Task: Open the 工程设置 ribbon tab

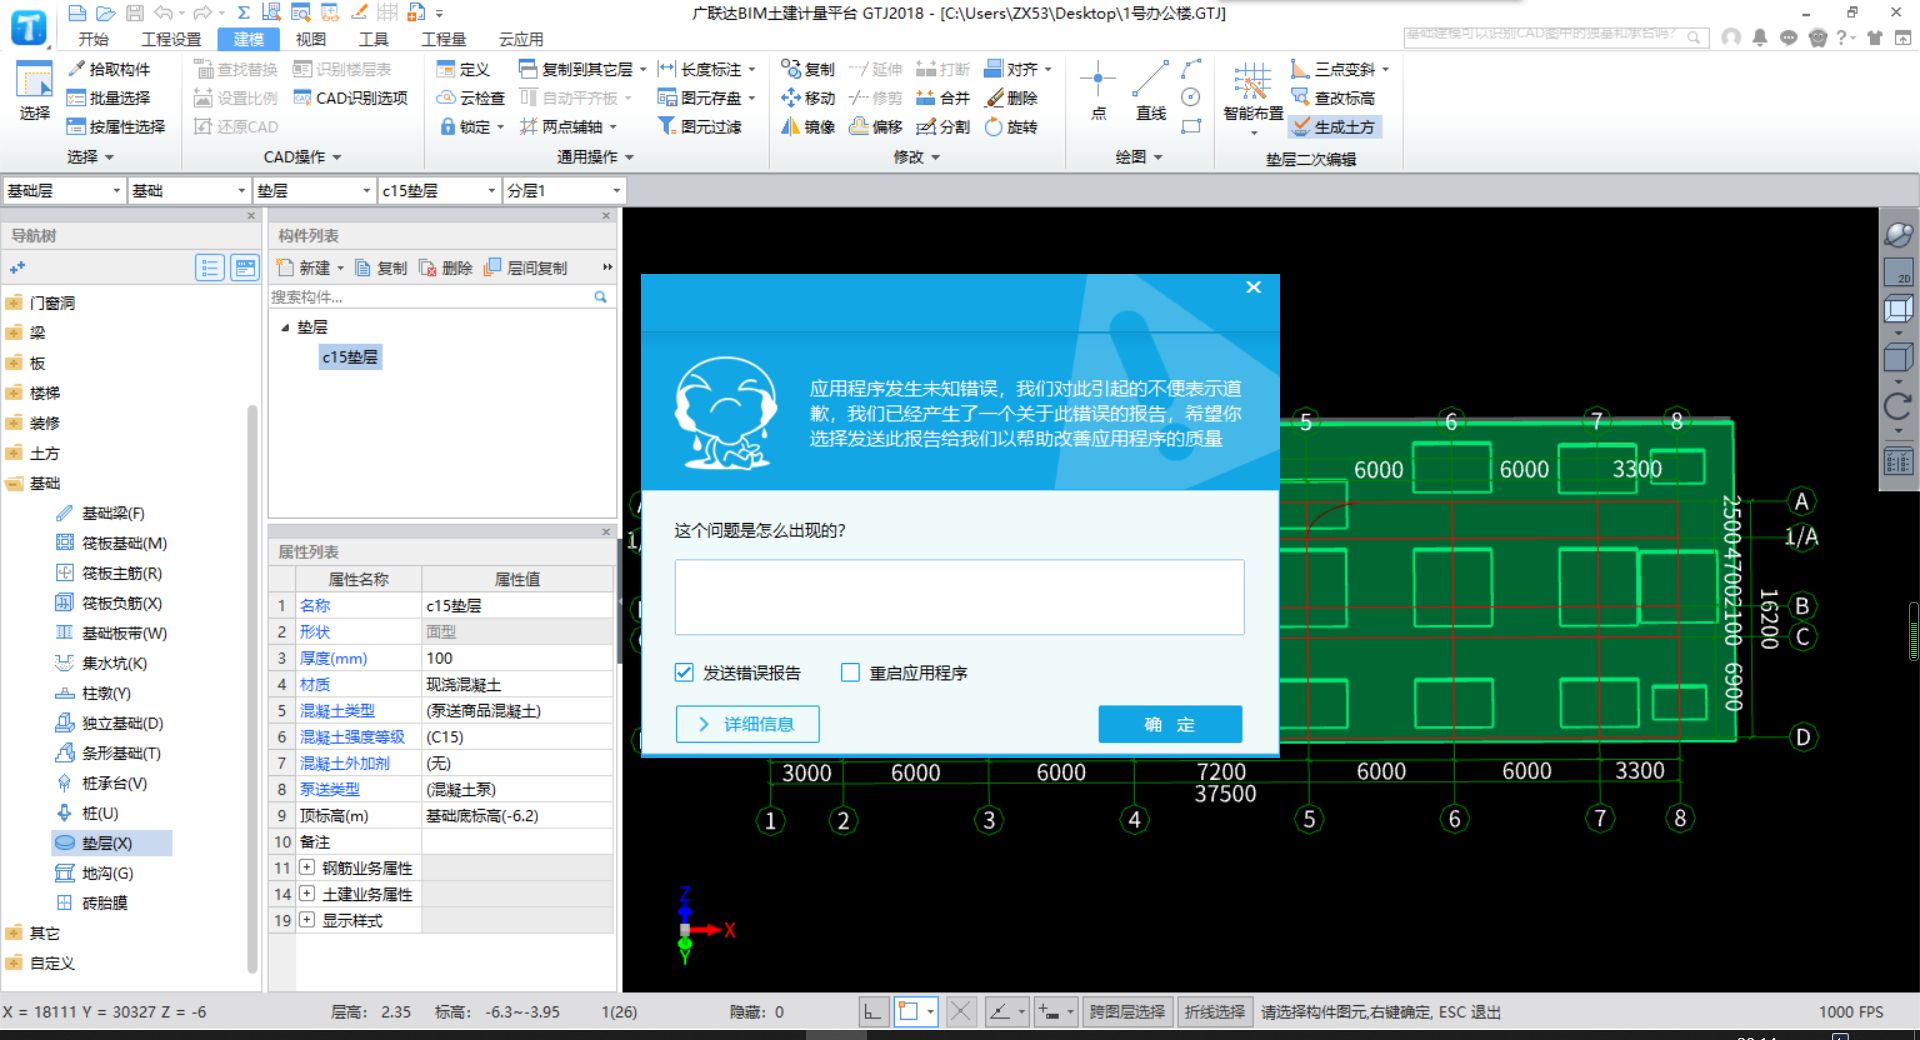Action: pyautogui.click(x=171, y=39)
